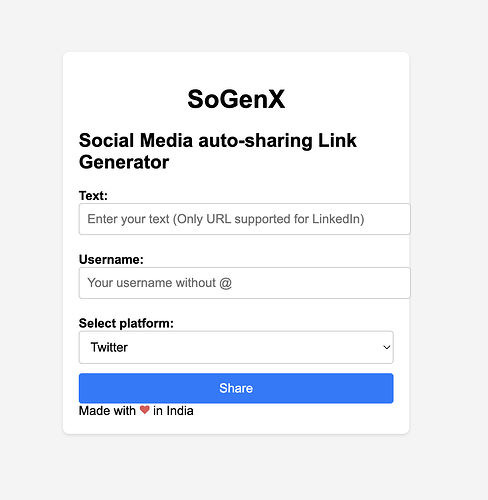The image size is (488, 500).
Task: Focus the Text input field
Action: point(245,219)
